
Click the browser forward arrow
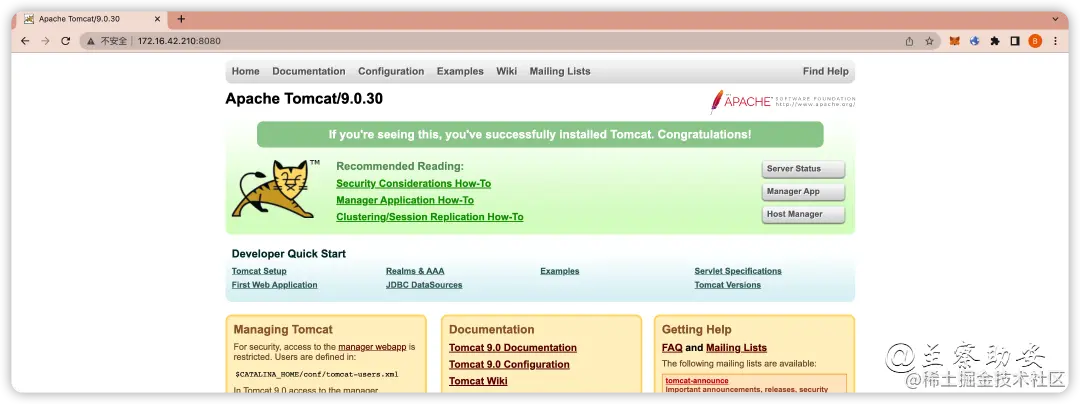[45, 41]
